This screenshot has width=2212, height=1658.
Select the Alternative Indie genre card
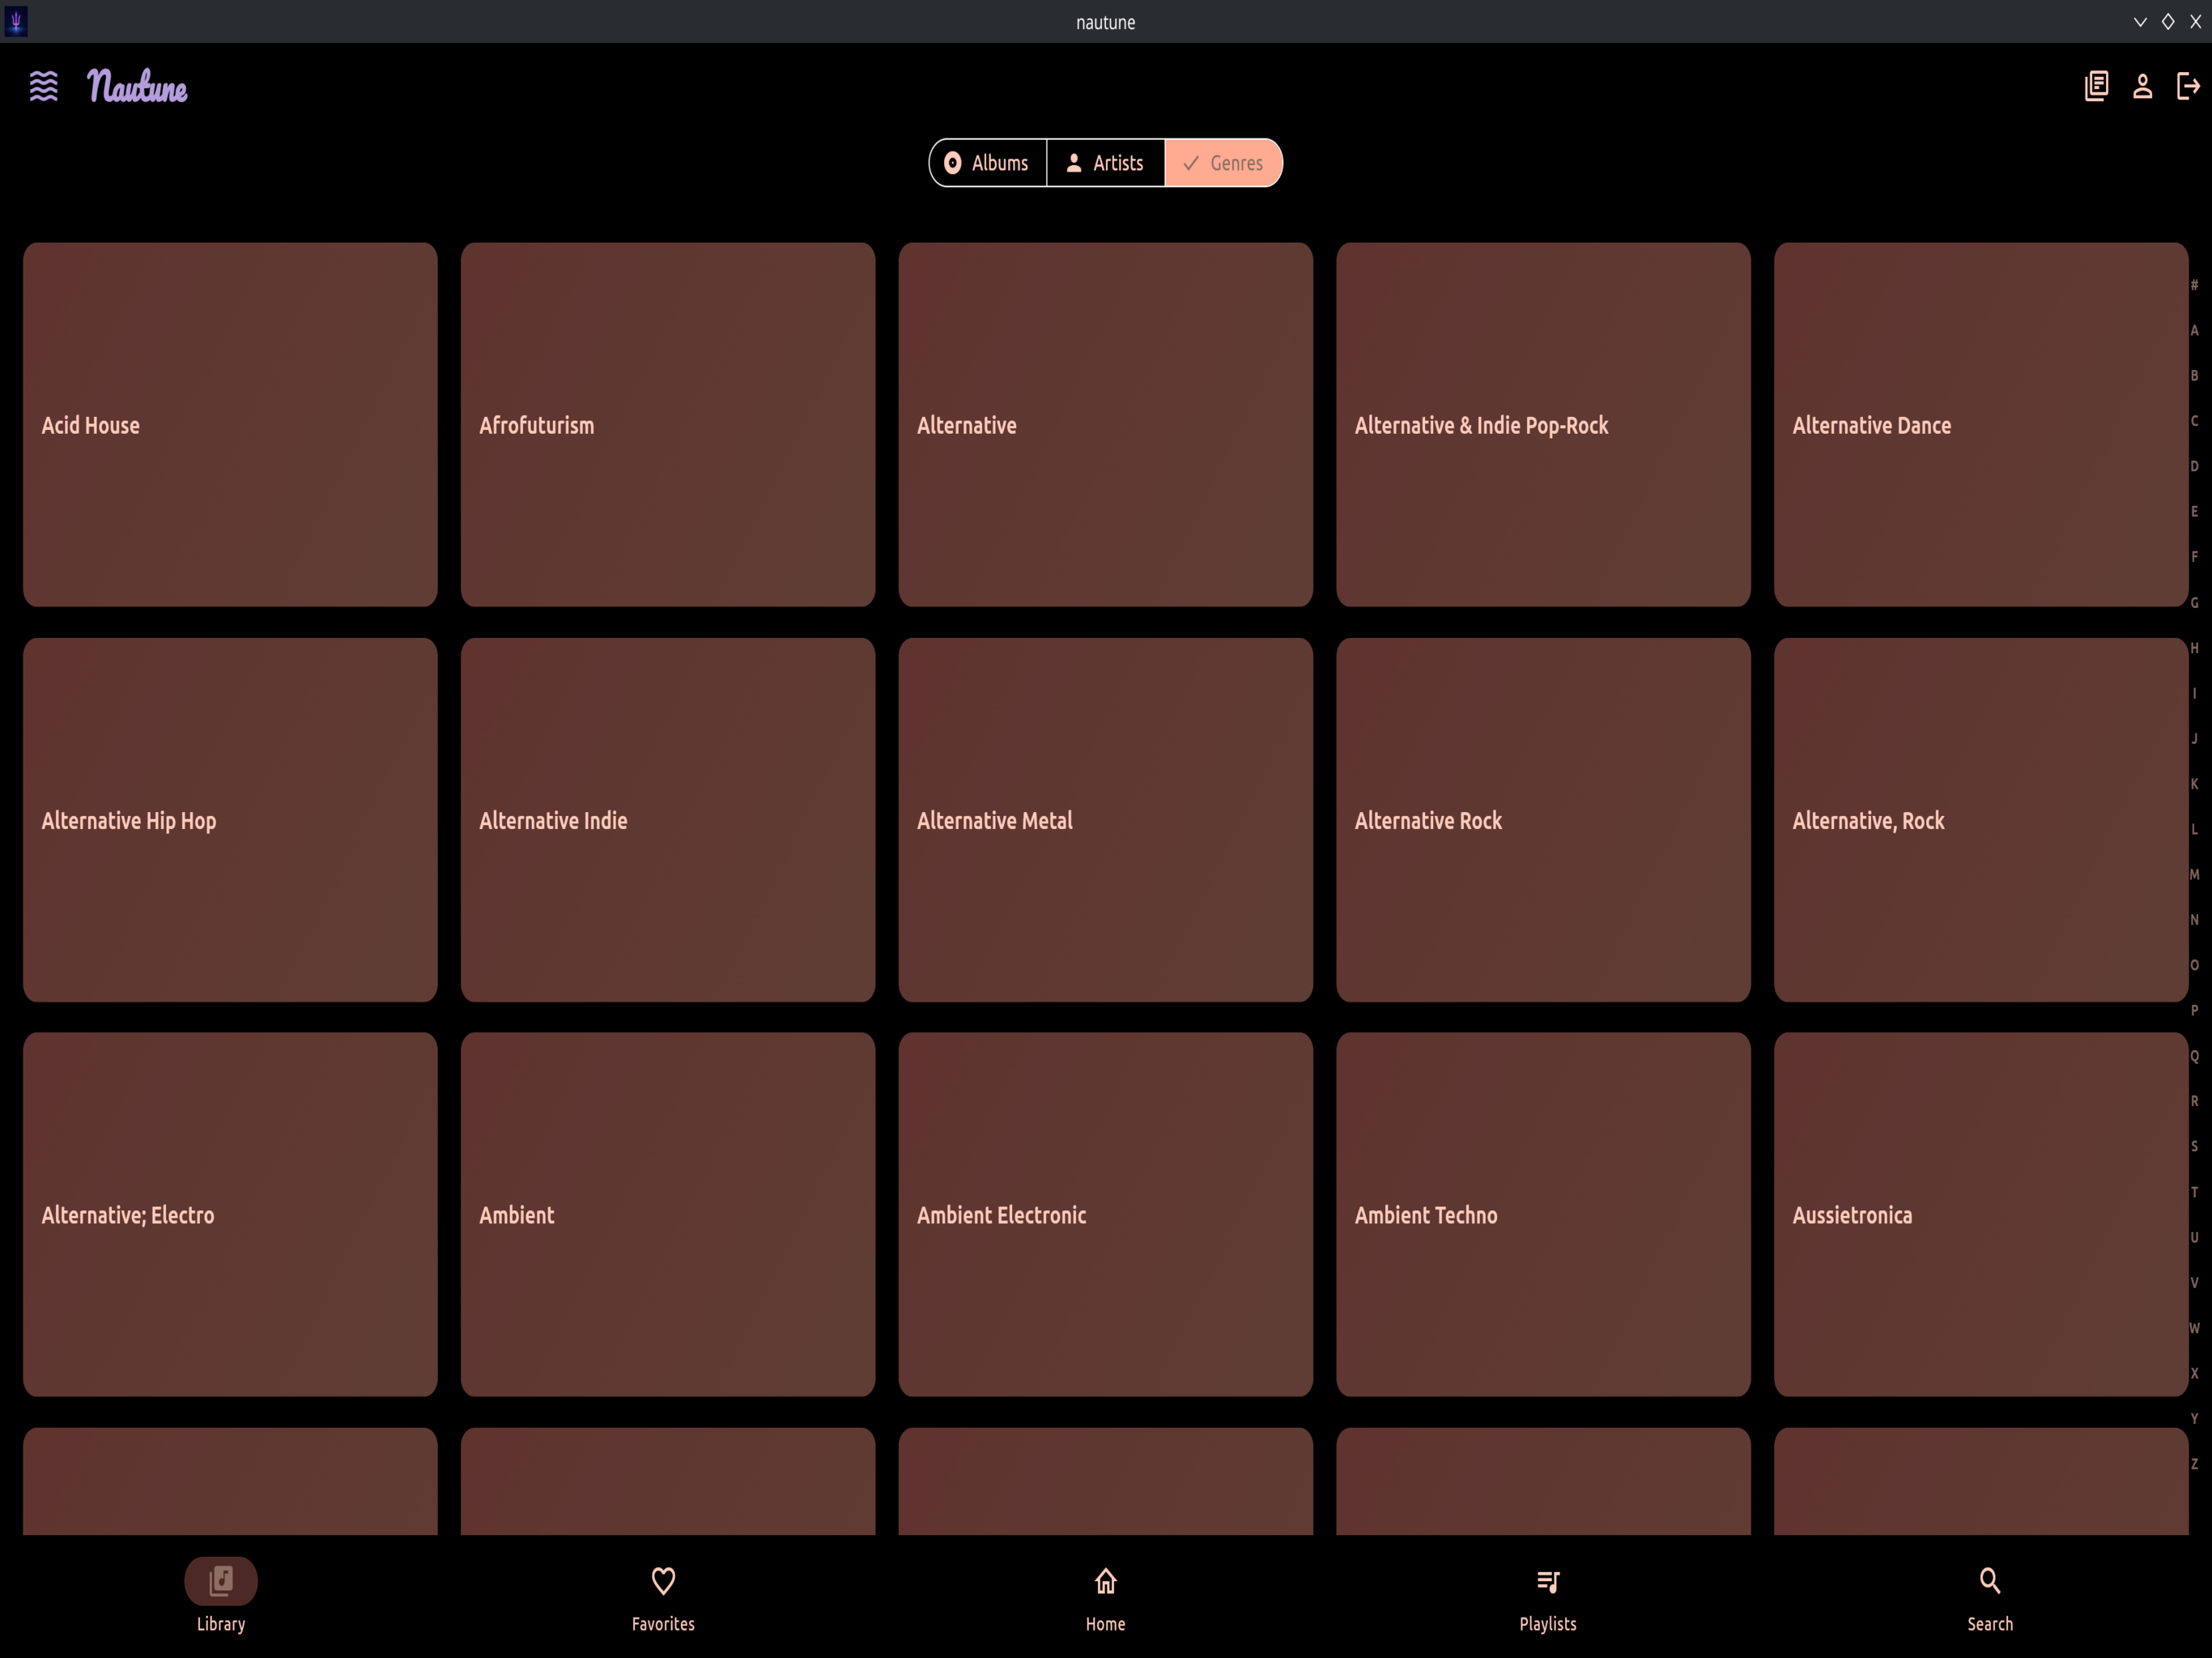pos(668,820)
